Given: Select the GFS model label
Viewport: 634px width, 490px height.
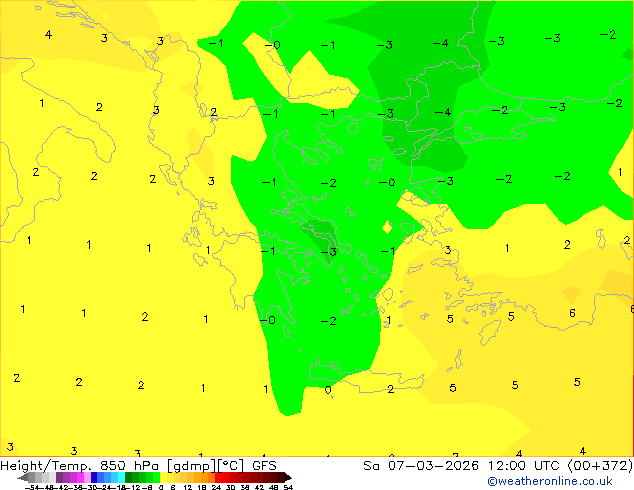Looking at the screenshot, I should tap(264, 466).
